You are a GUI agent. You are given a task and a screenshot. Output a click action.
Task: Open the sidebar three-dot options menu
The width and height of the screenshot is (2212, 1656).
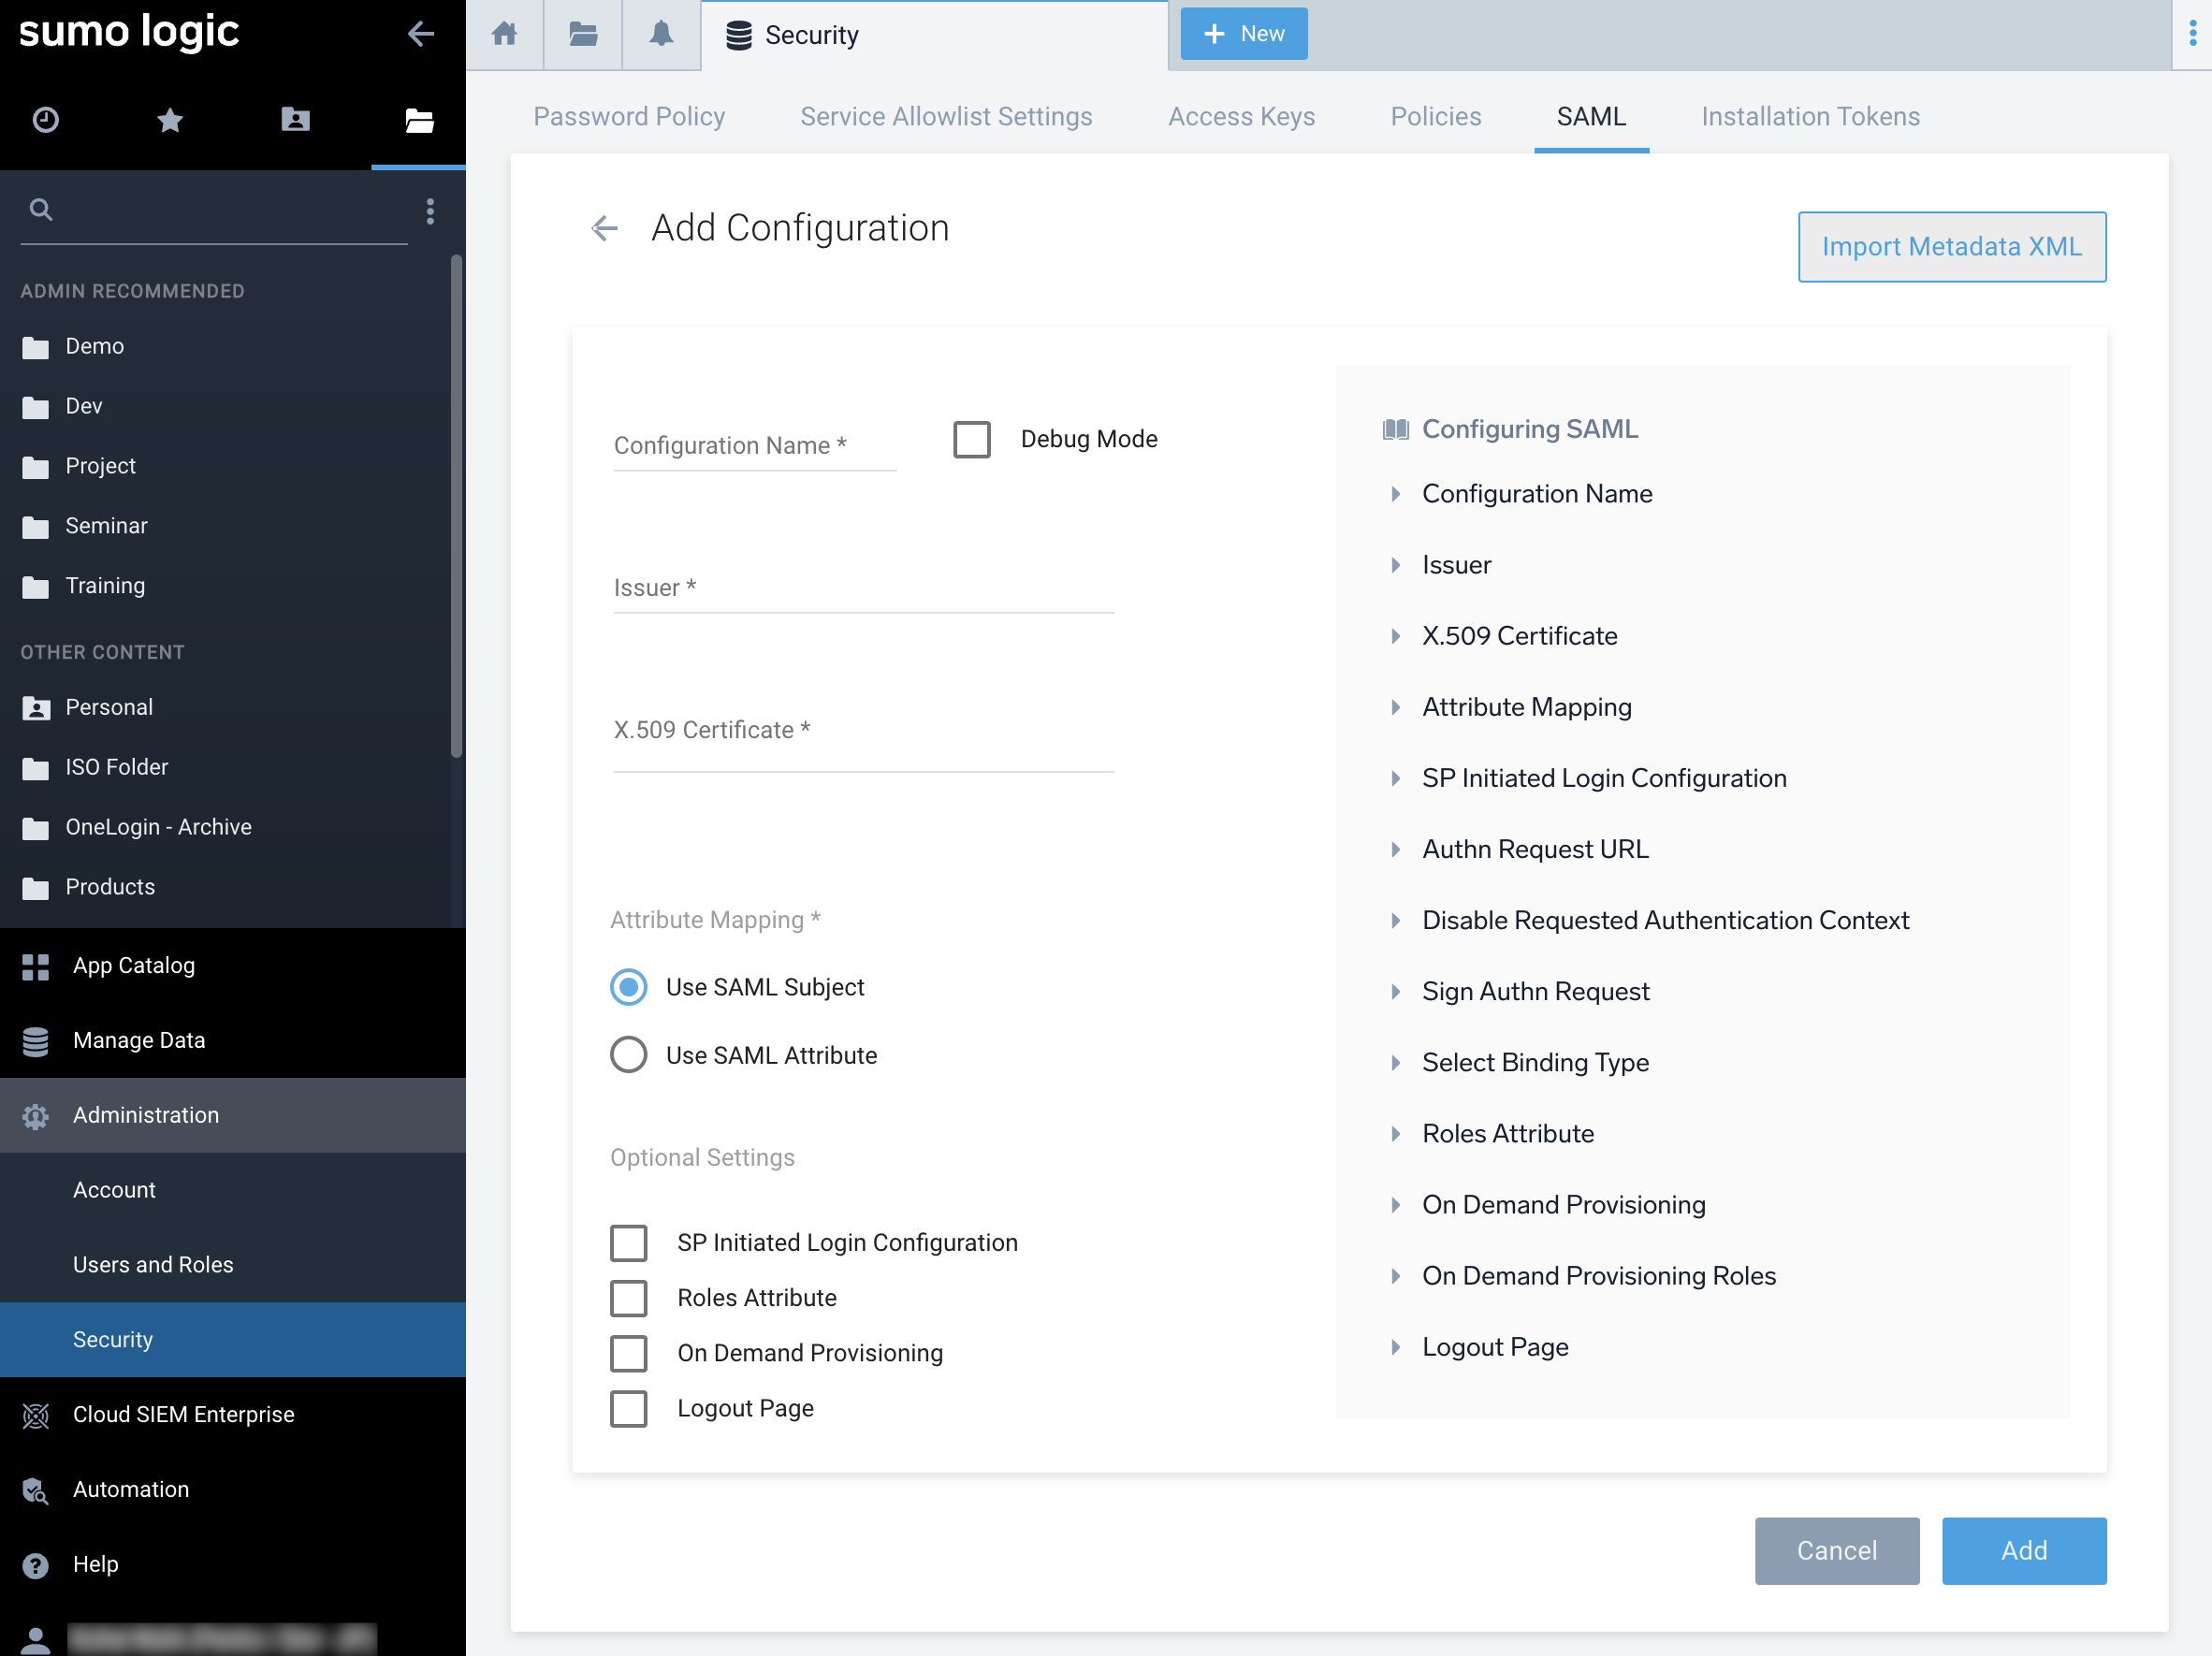click(430, 211)
